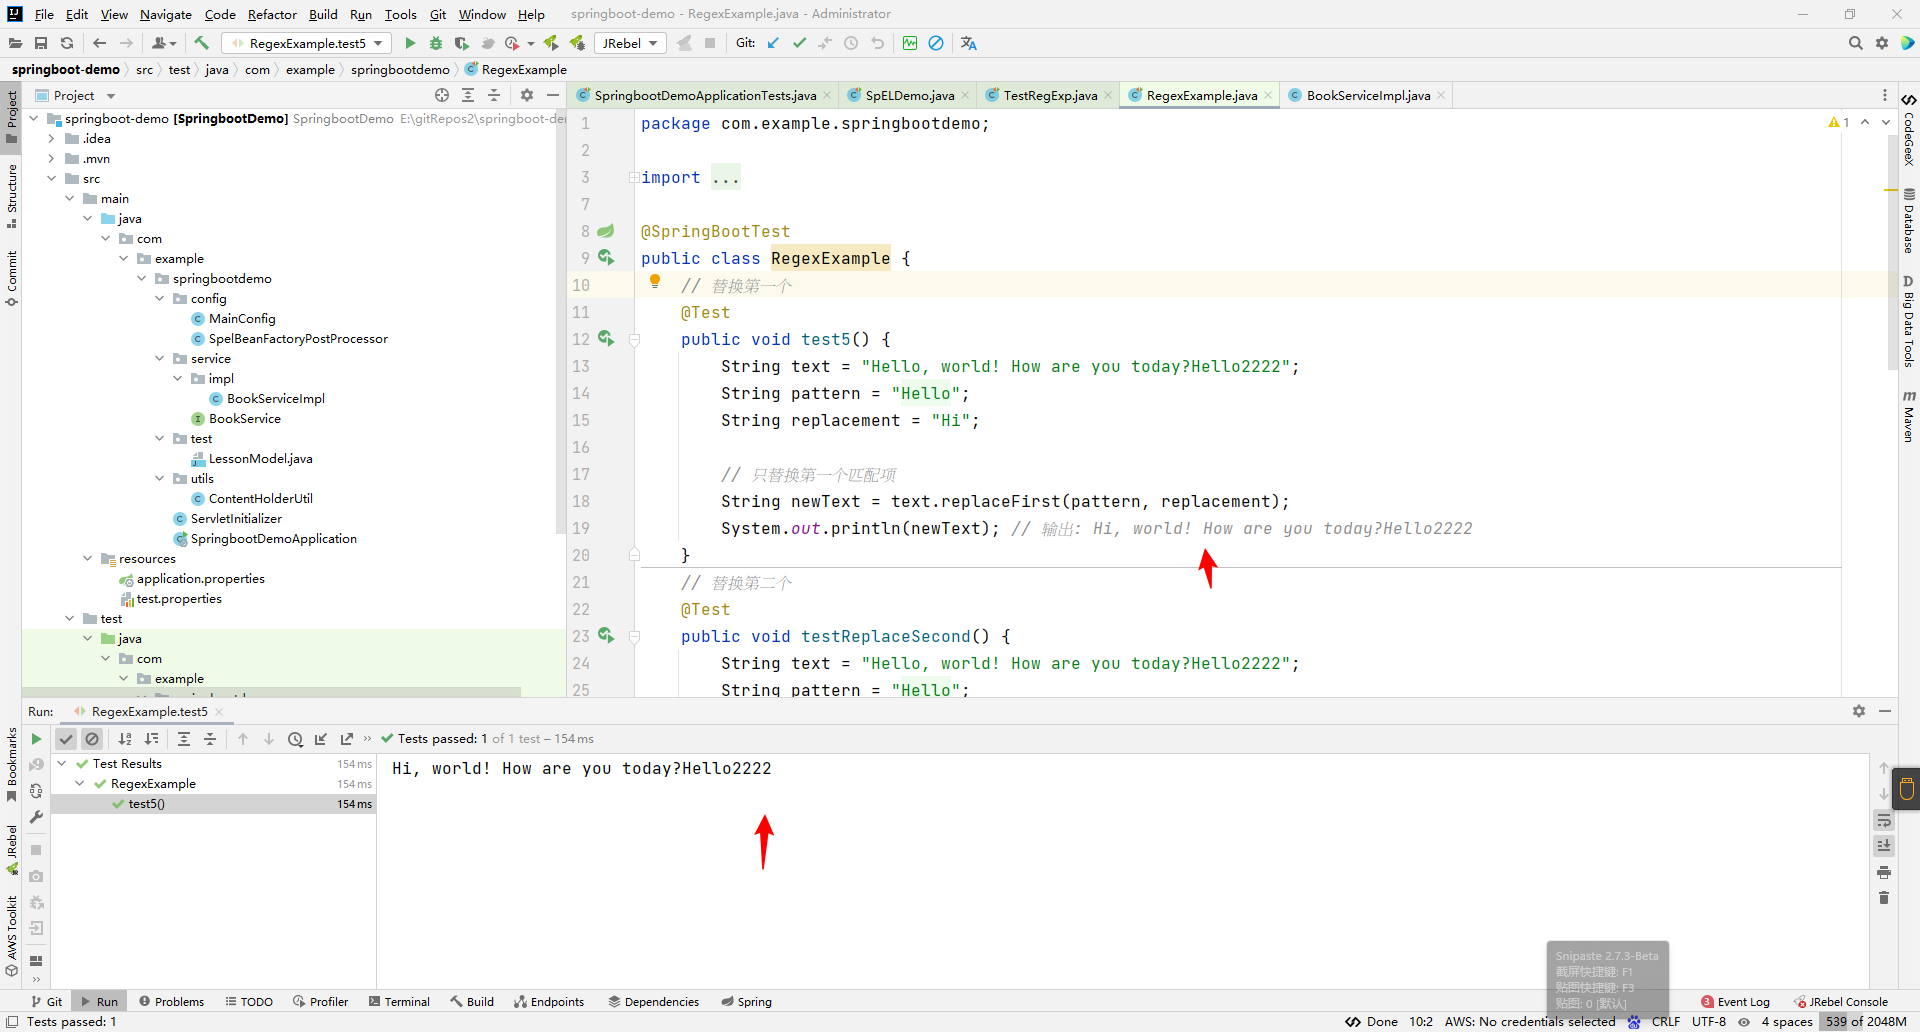Open the Refactor menu
Screen dimensions: 1920x1032
click(272, 14)
